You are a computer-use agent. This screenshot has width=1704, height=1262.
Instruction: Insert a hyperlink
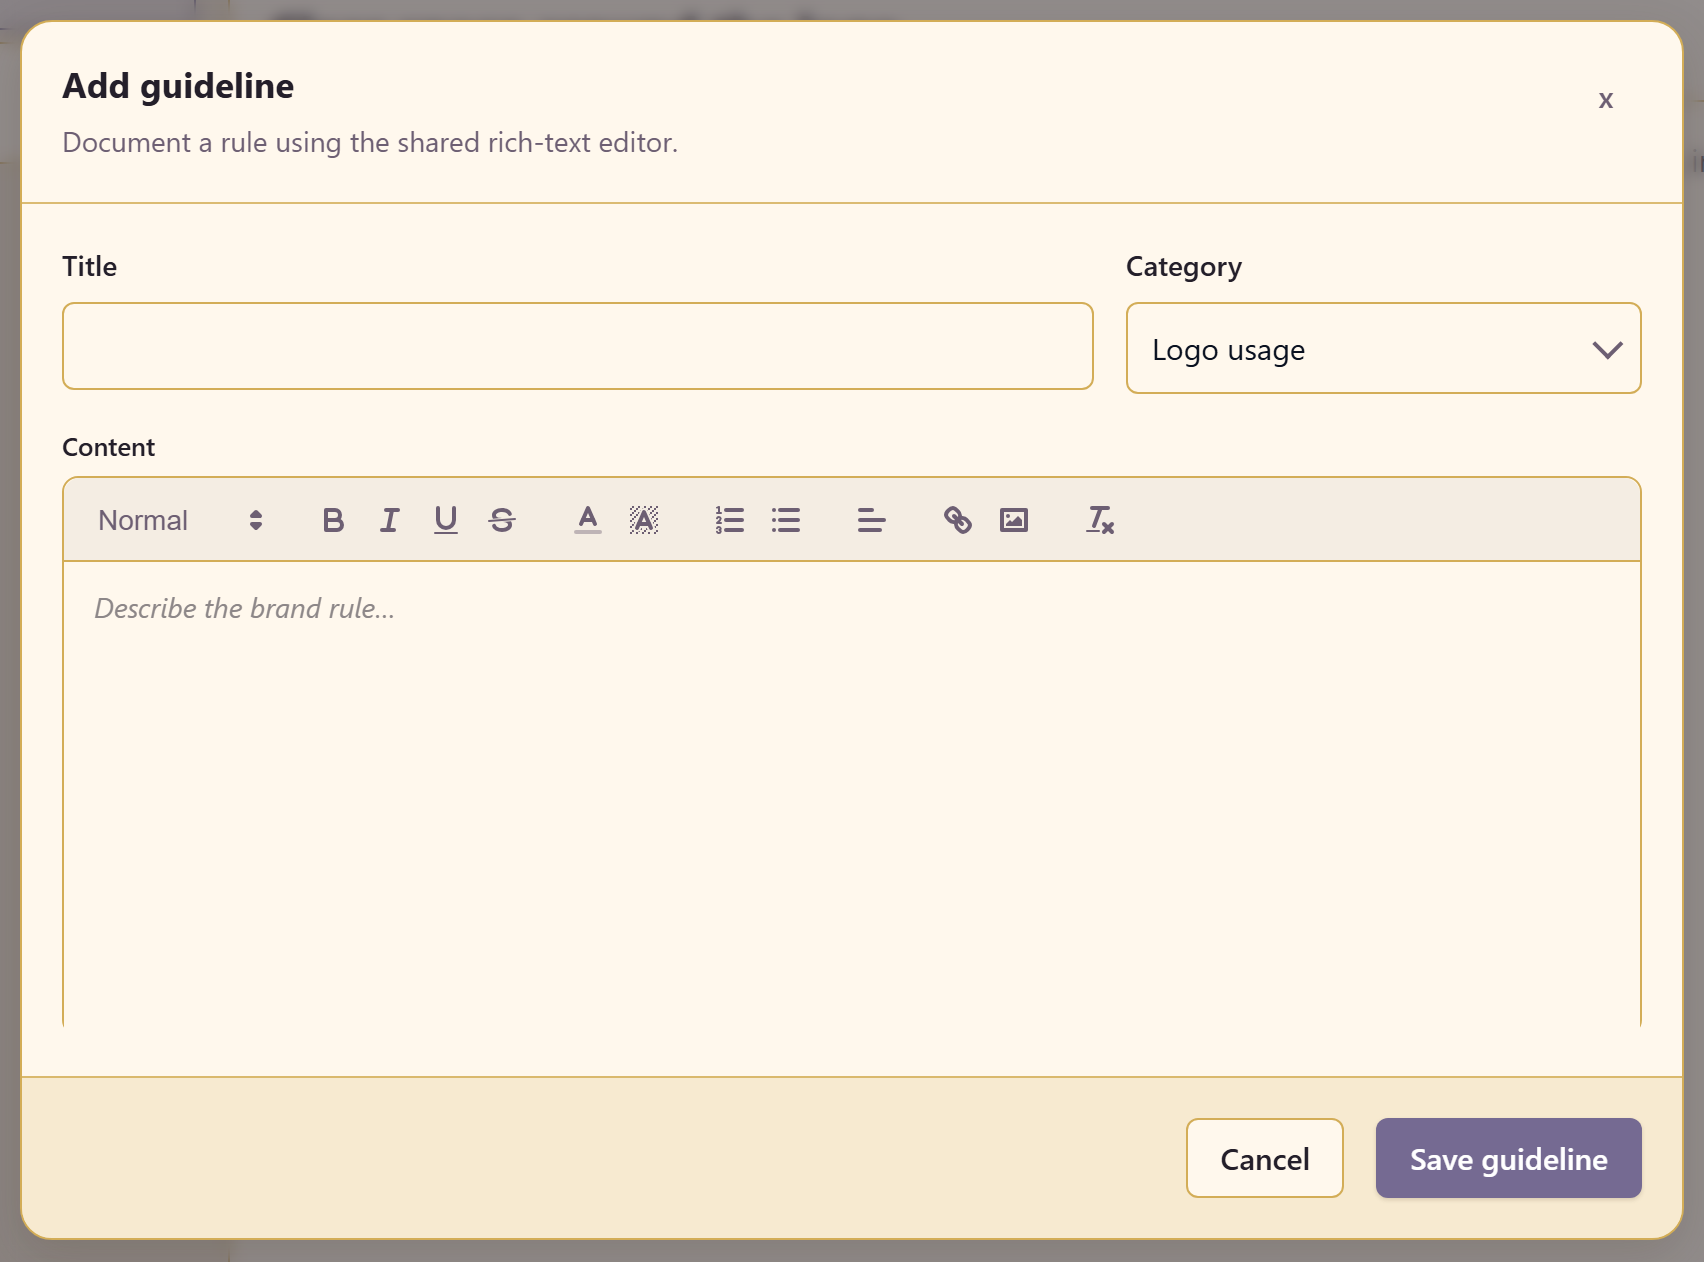[958, 520]
